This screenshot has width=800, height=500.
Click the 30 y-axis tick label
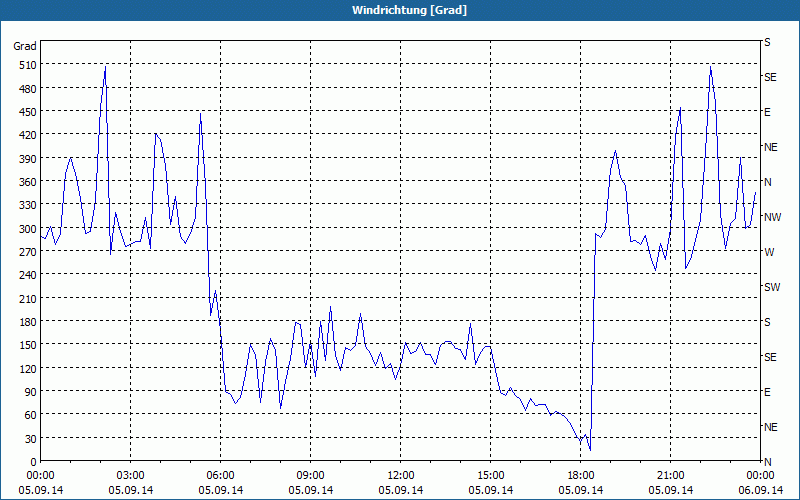[x=31, y=438]
